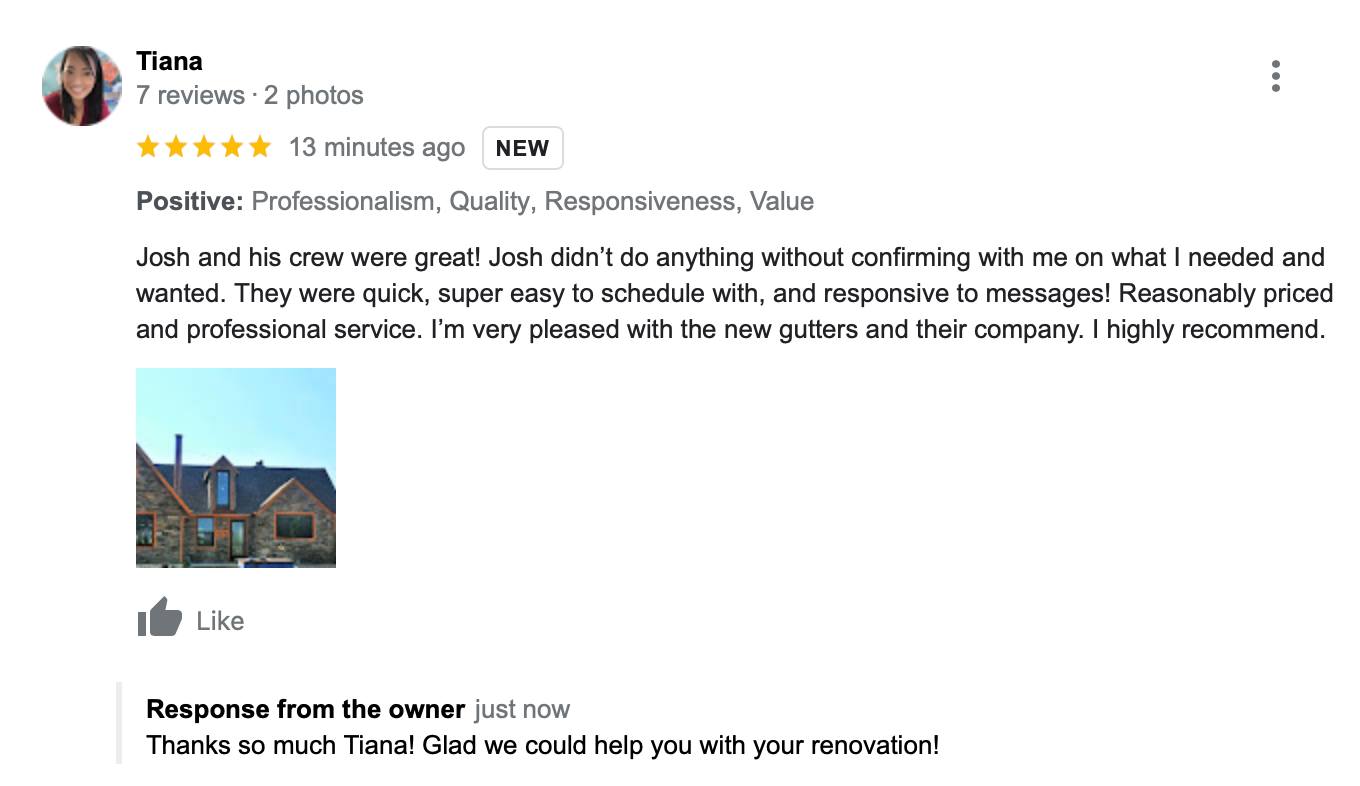This screenshot has height=786, width=1360.
Task: Click the first yellow rating star
Action: tap(148, 148)
